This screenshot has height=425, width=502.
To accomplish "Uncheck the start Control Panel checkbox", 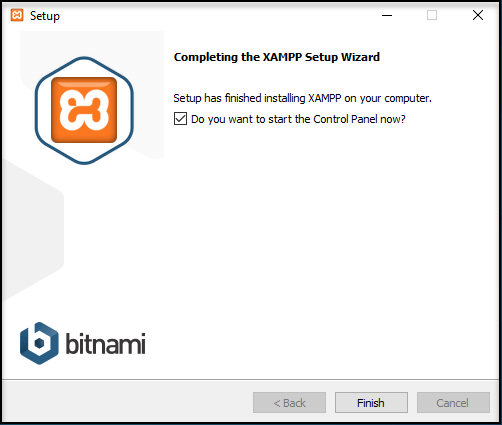I will coord(180,119).
